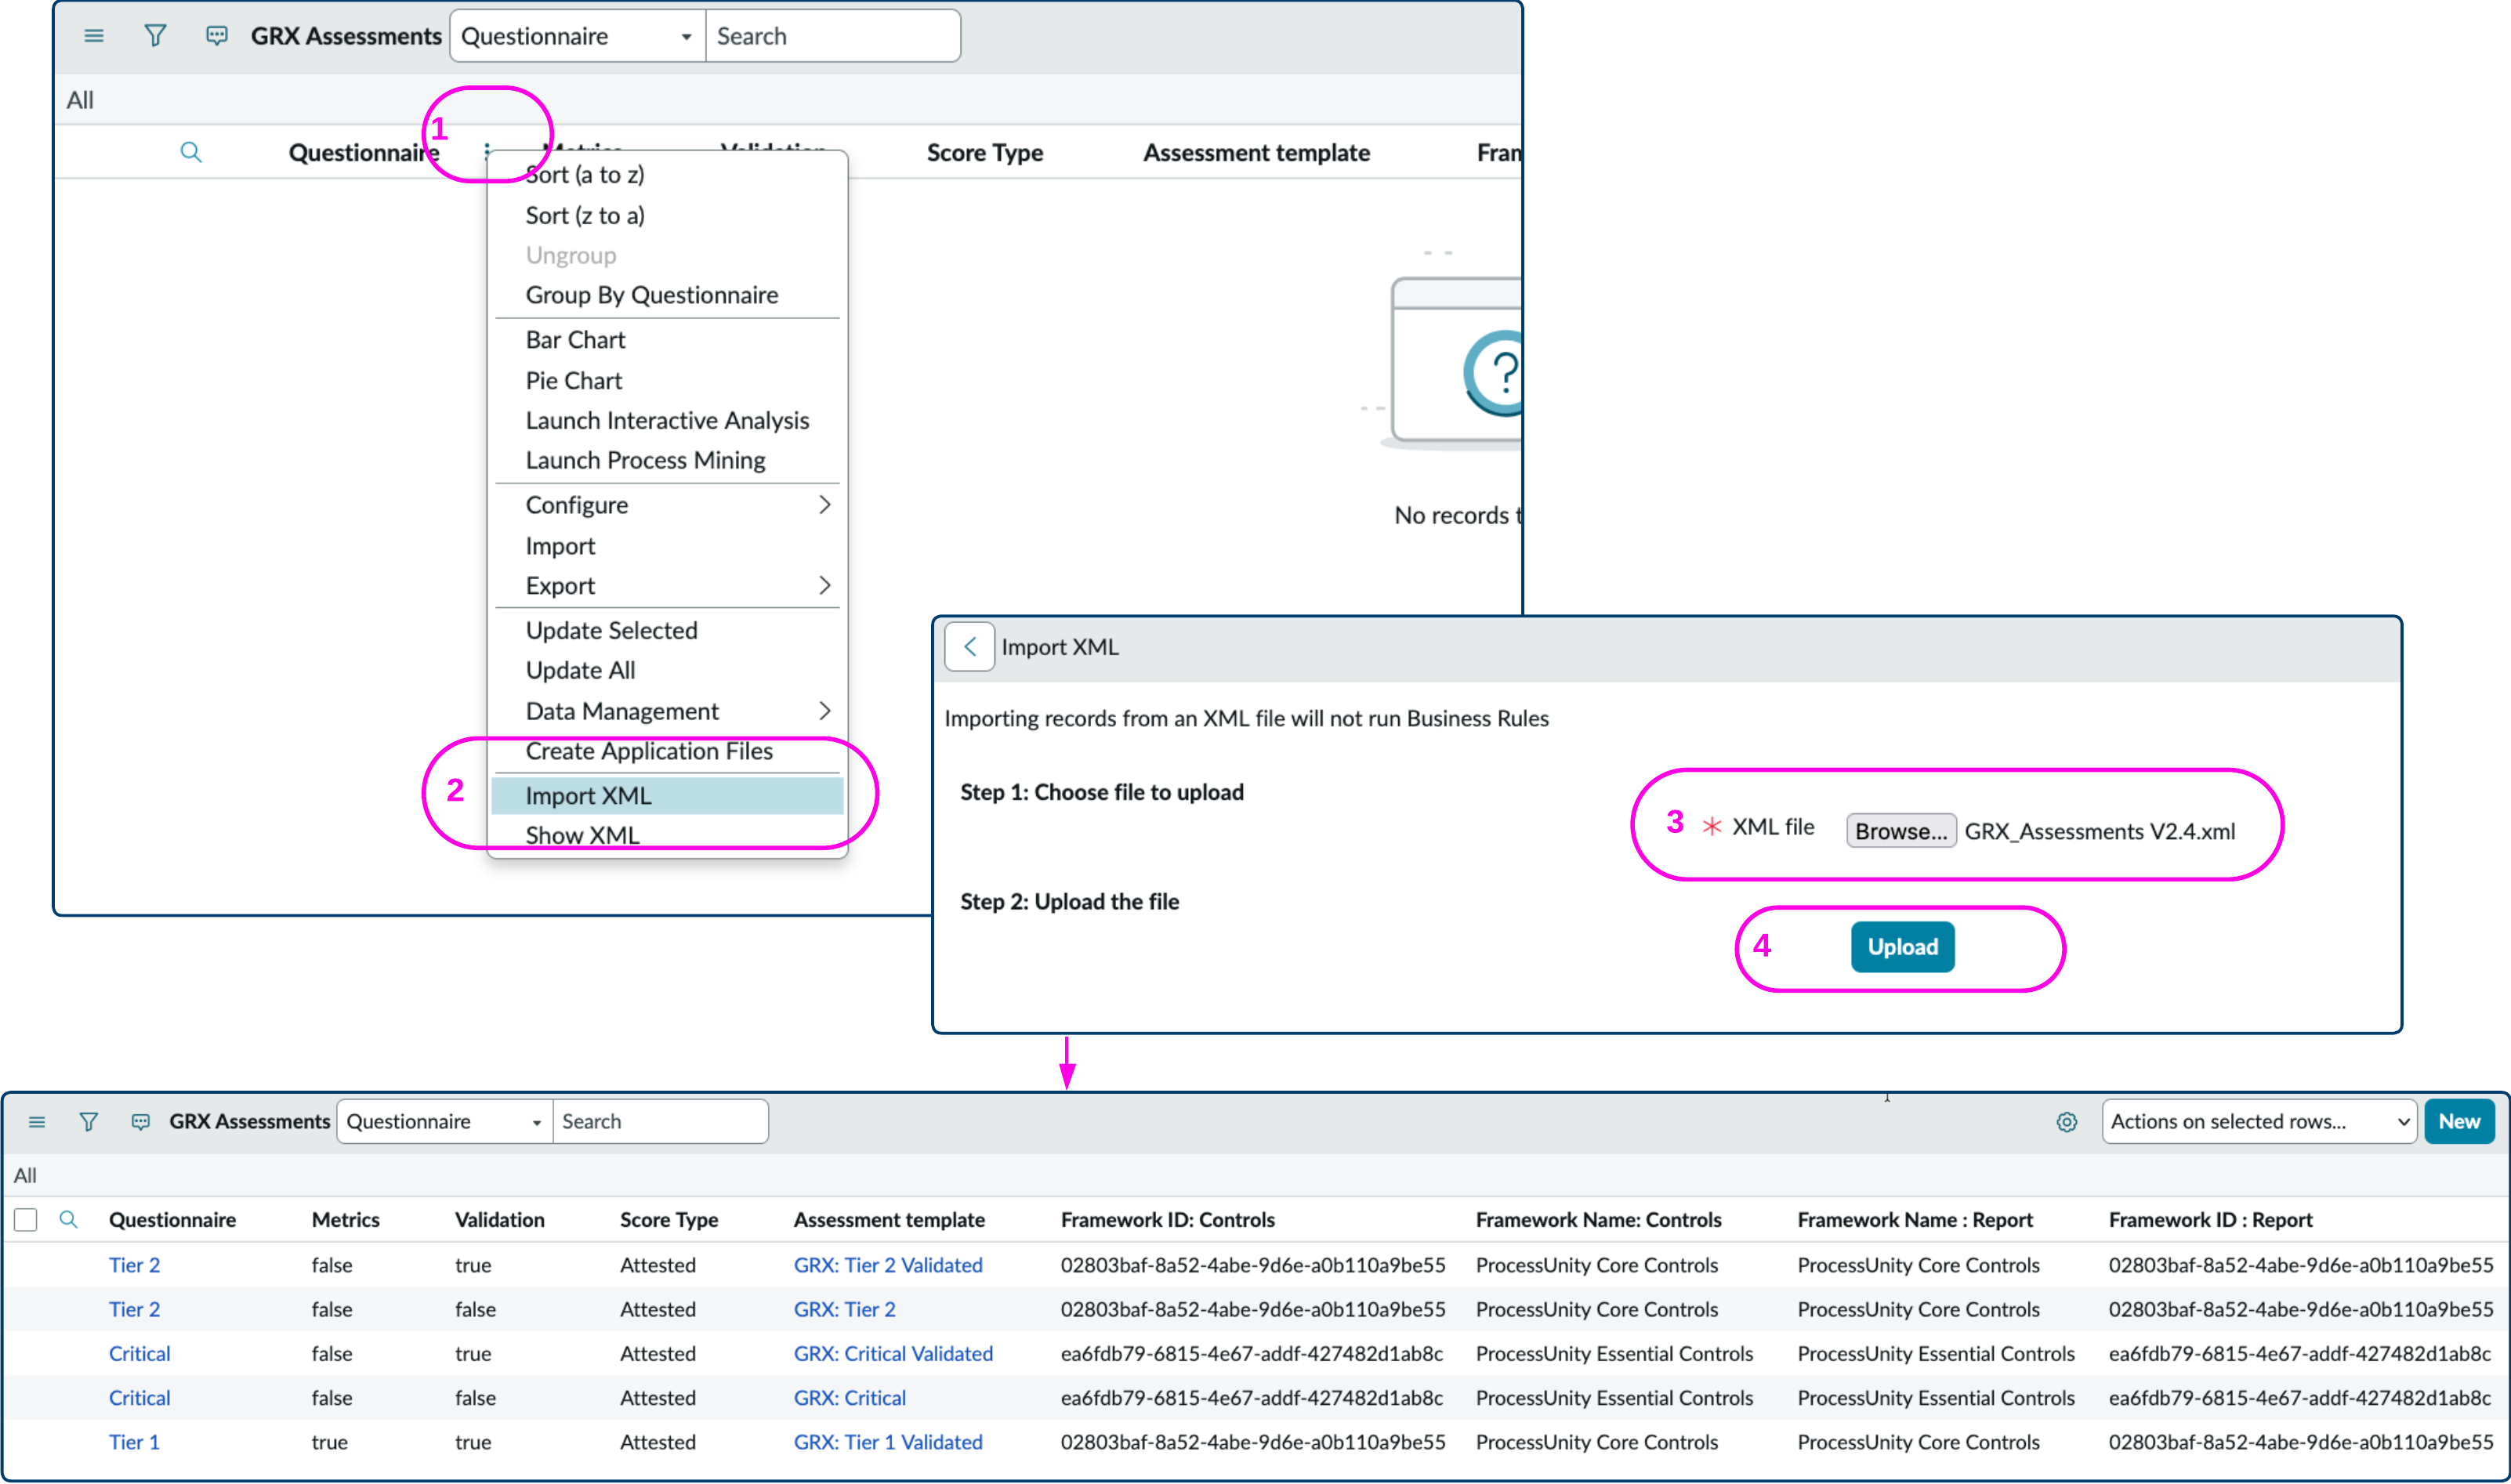The image size is (2511, 1484).
Task: Click search magnifier in top panel column header
Action: coord(191,152)
